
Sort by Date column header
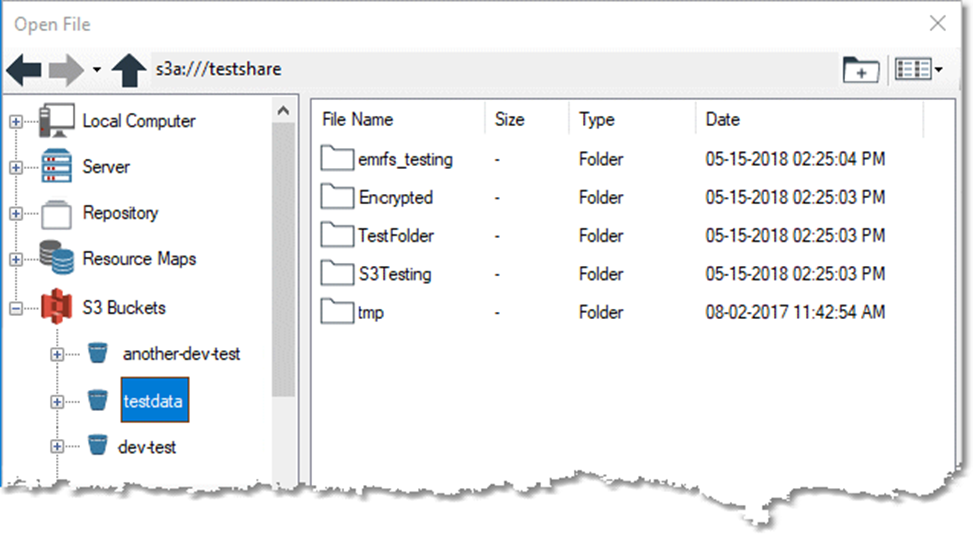723,120
